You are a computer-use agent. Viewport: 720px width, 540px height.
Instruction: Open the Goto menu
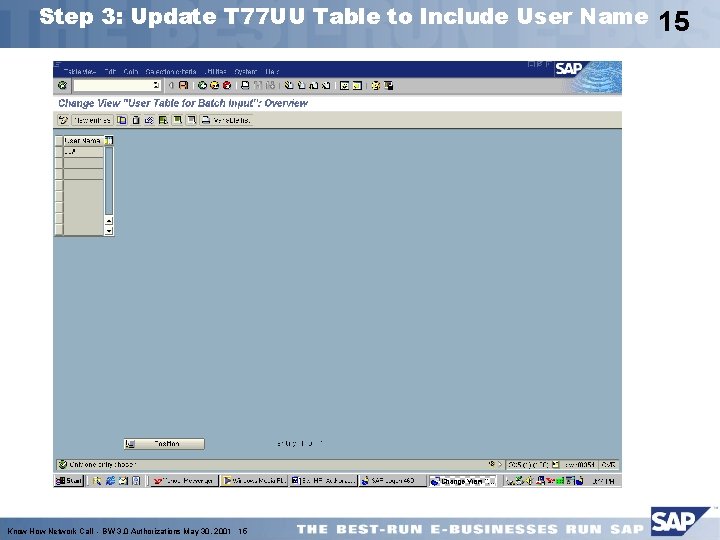click(x=131, y=72)
